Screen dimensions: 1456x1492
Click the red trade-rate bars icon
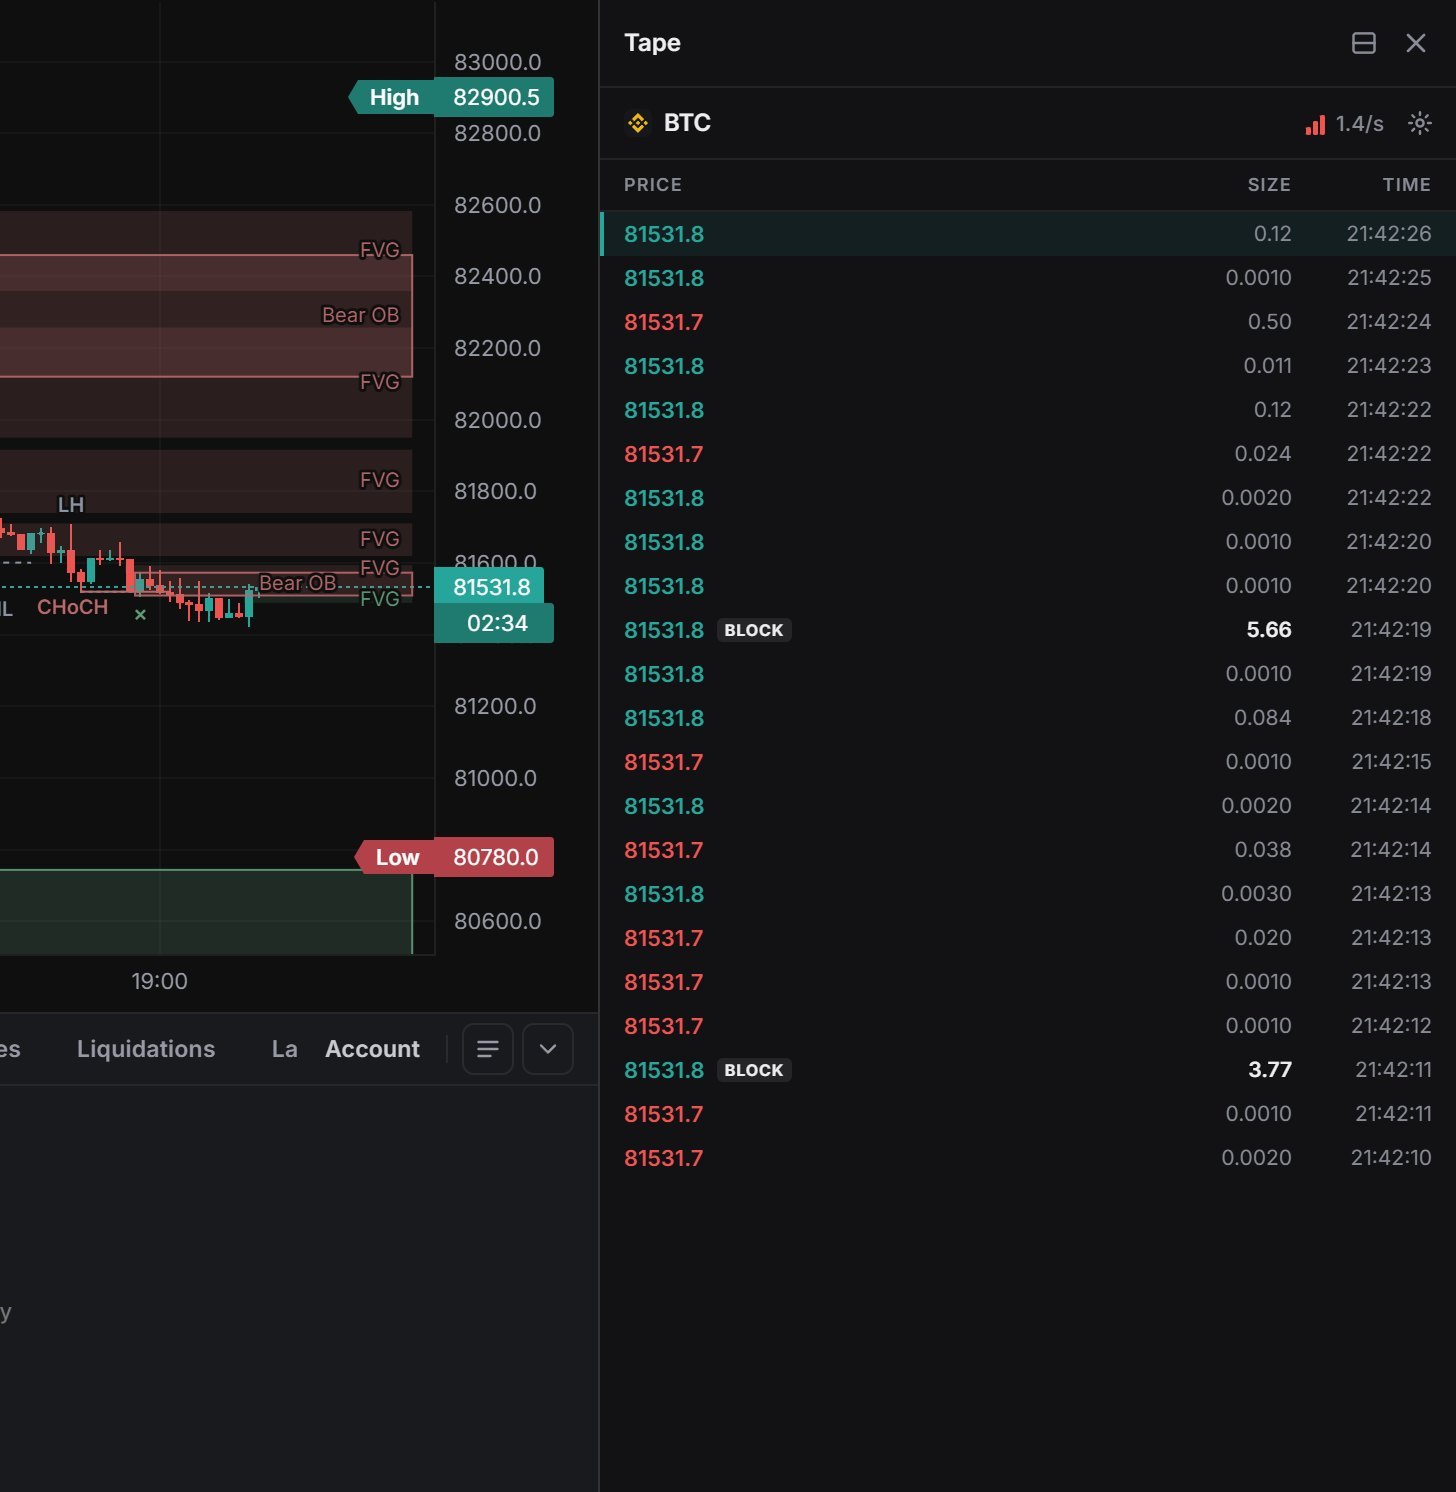(x=1315, y=124)
